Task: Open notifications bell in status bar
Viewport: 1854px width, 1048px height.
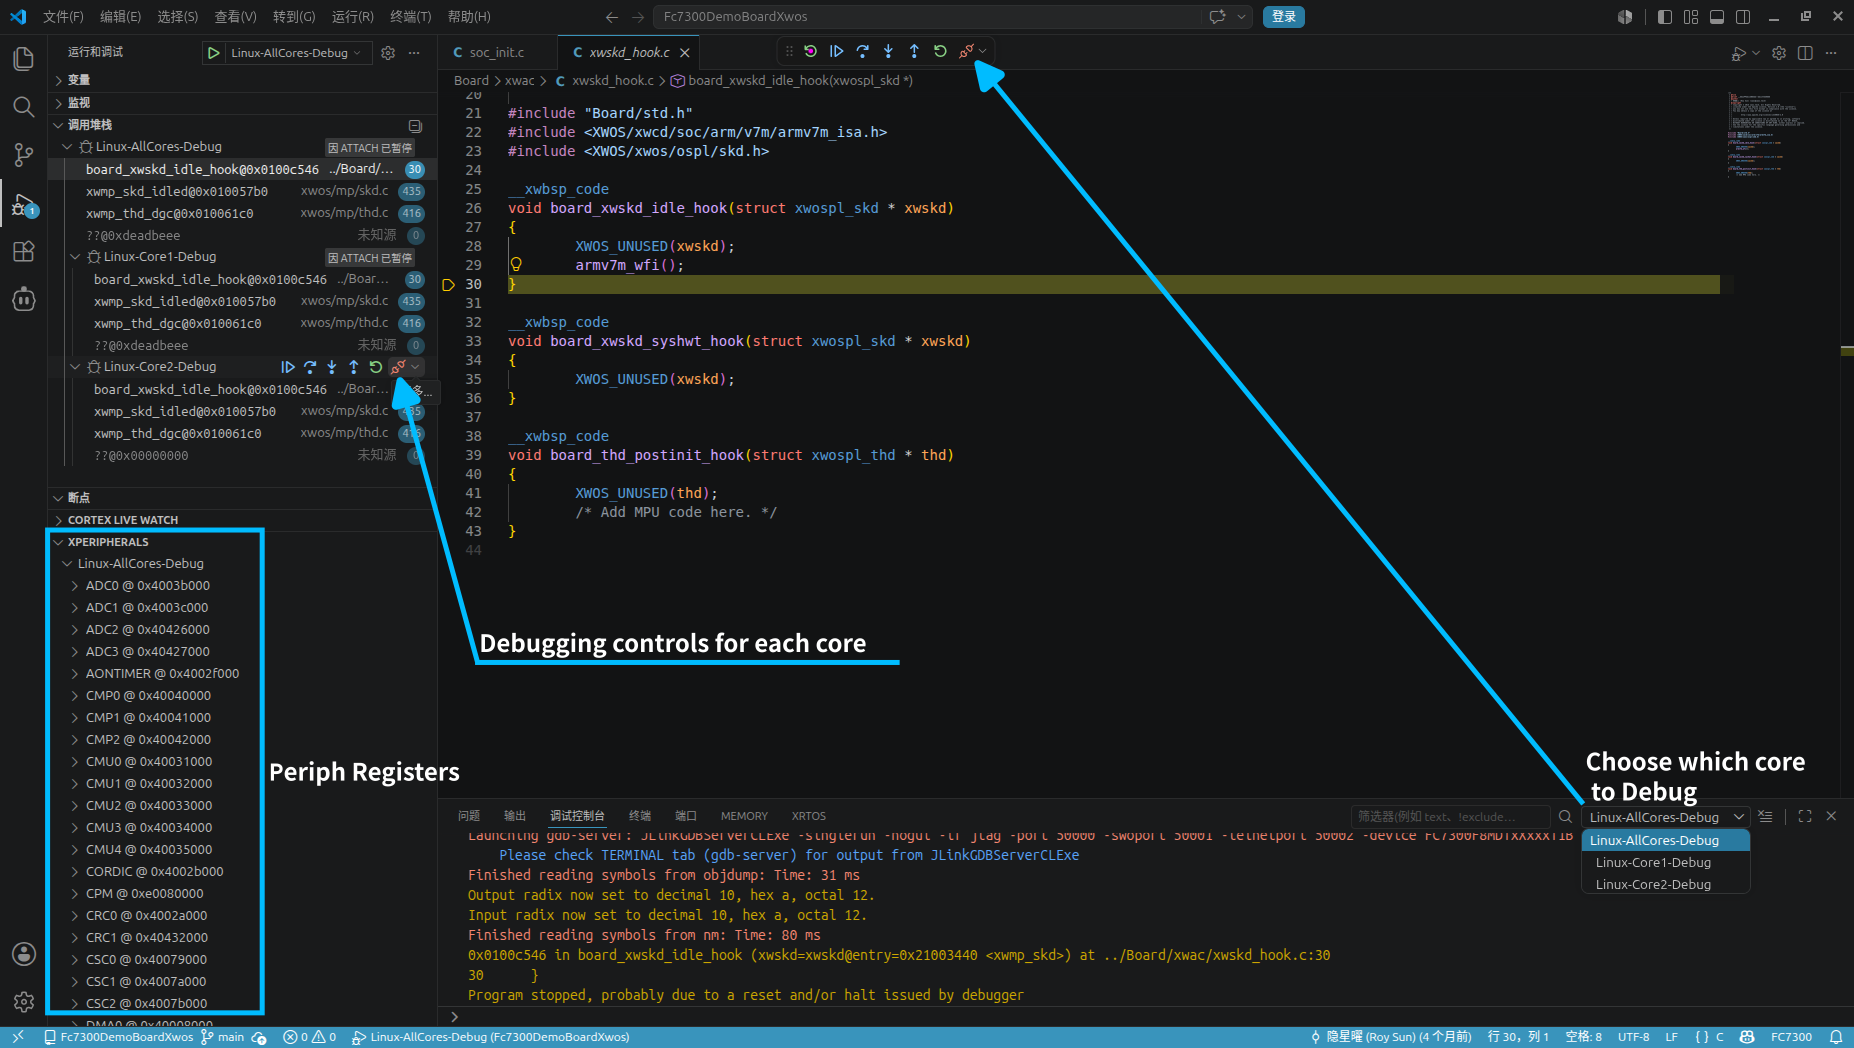Action: tap(1836, 1037)
